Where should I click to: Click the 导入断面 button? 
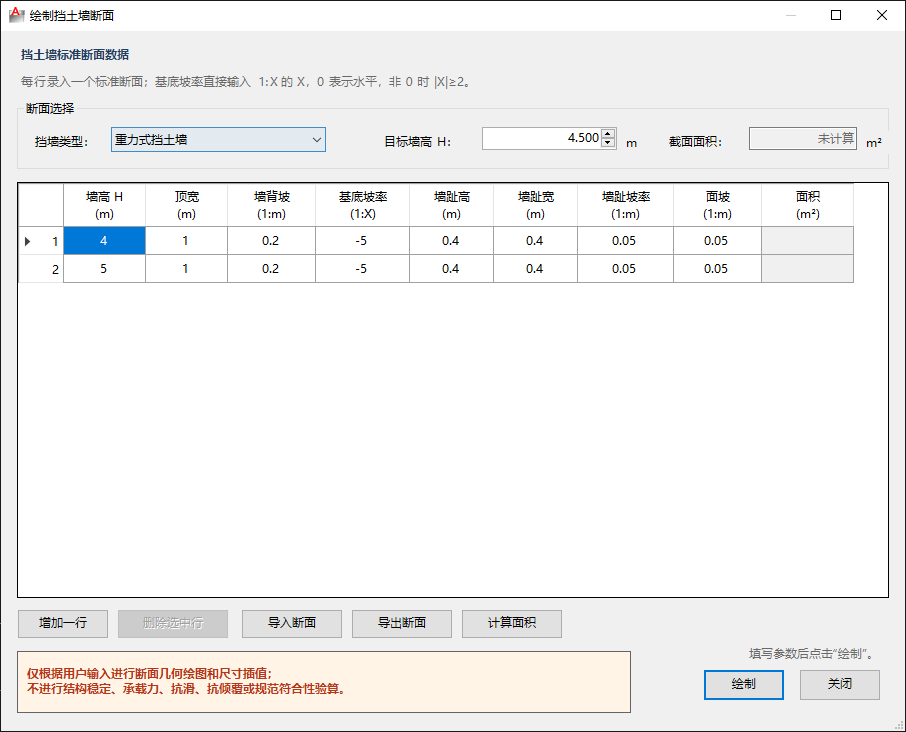(292, 623)
